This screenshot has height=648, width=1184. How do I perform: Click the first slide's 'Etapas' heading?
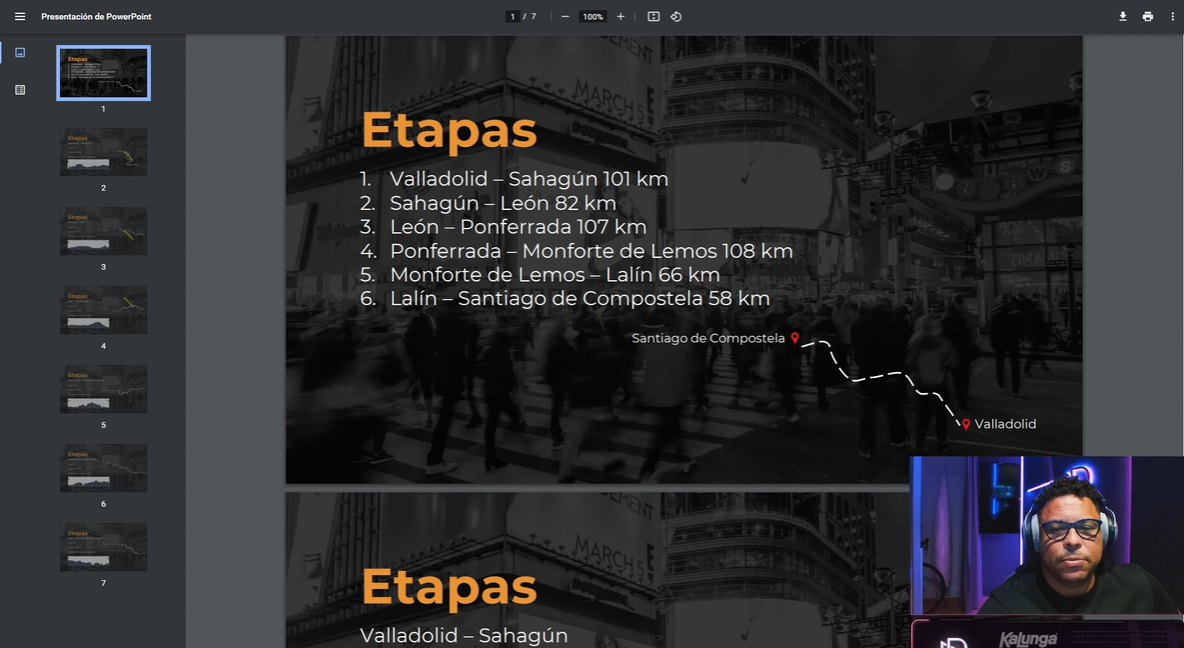[x=449, y=130]
